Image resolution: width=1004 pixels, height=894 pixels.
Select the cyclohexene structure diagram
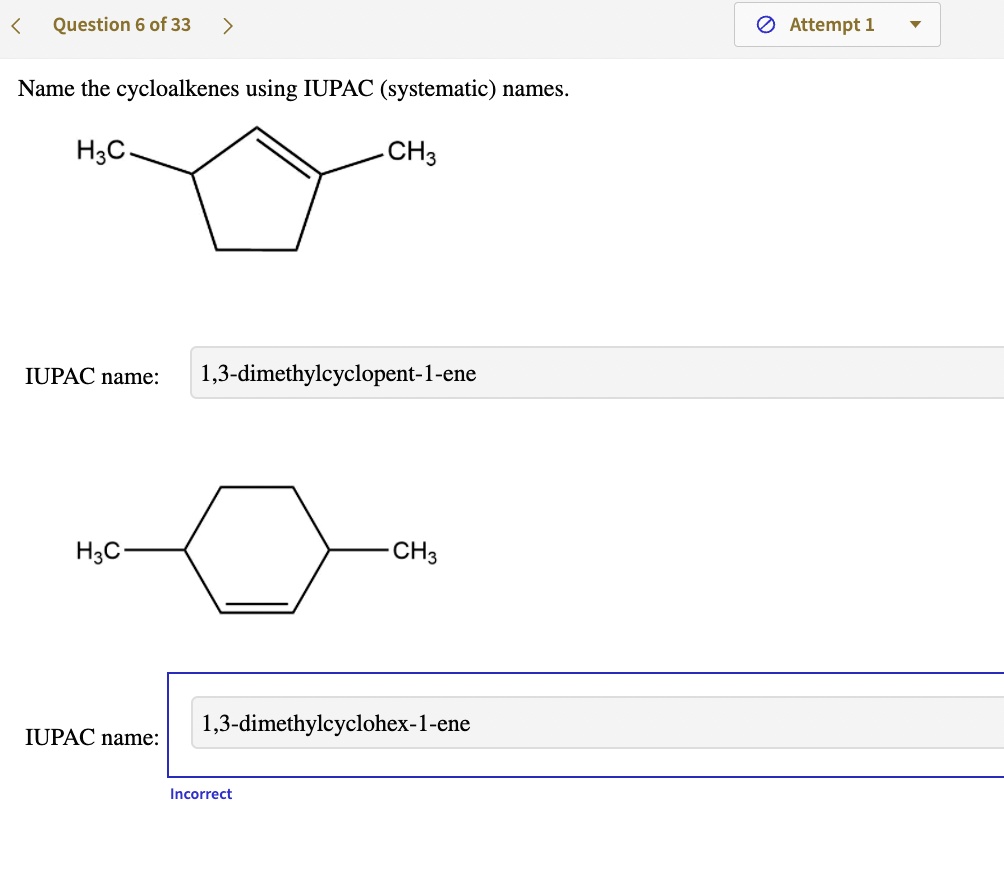coord(258,548)
